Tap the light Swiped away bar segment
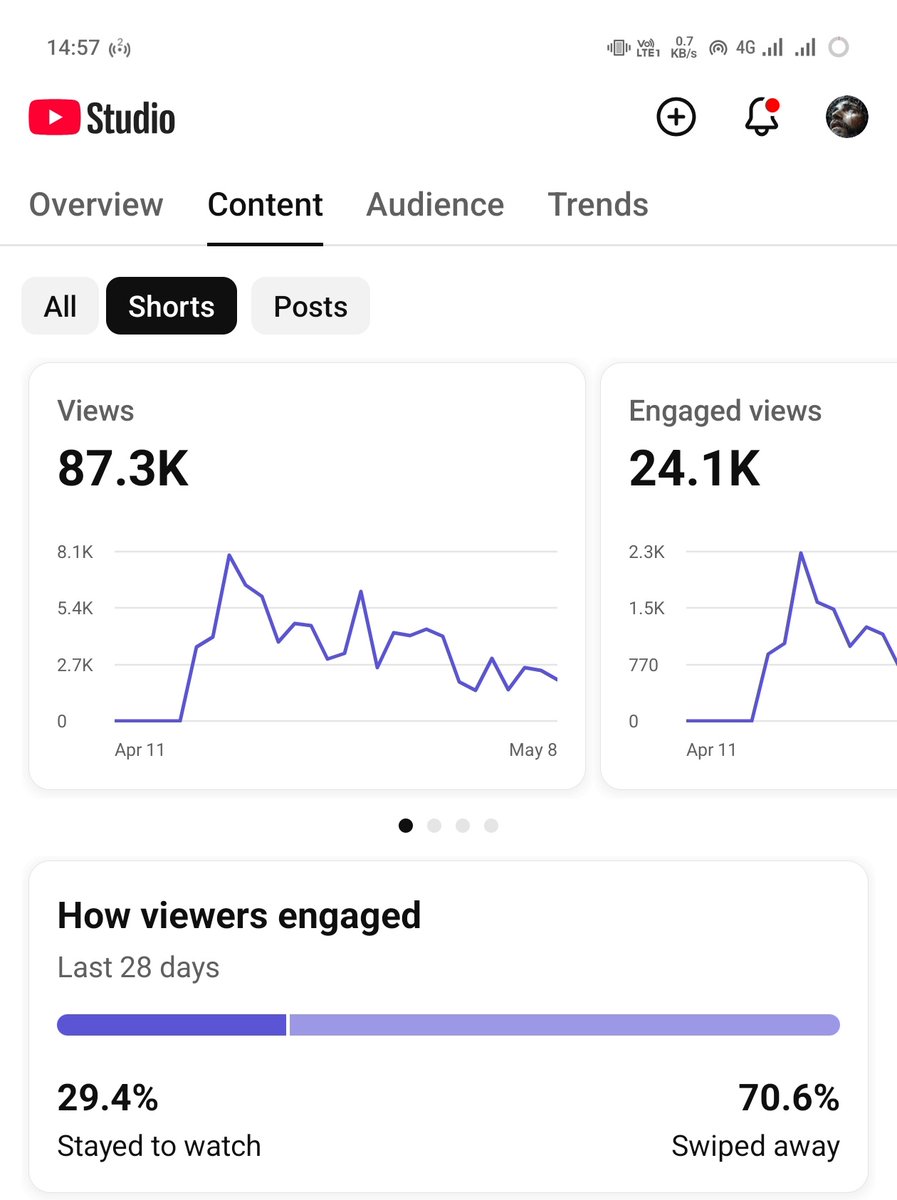897x1200 pixels. pyautogui.click(x=565, y=1025)
